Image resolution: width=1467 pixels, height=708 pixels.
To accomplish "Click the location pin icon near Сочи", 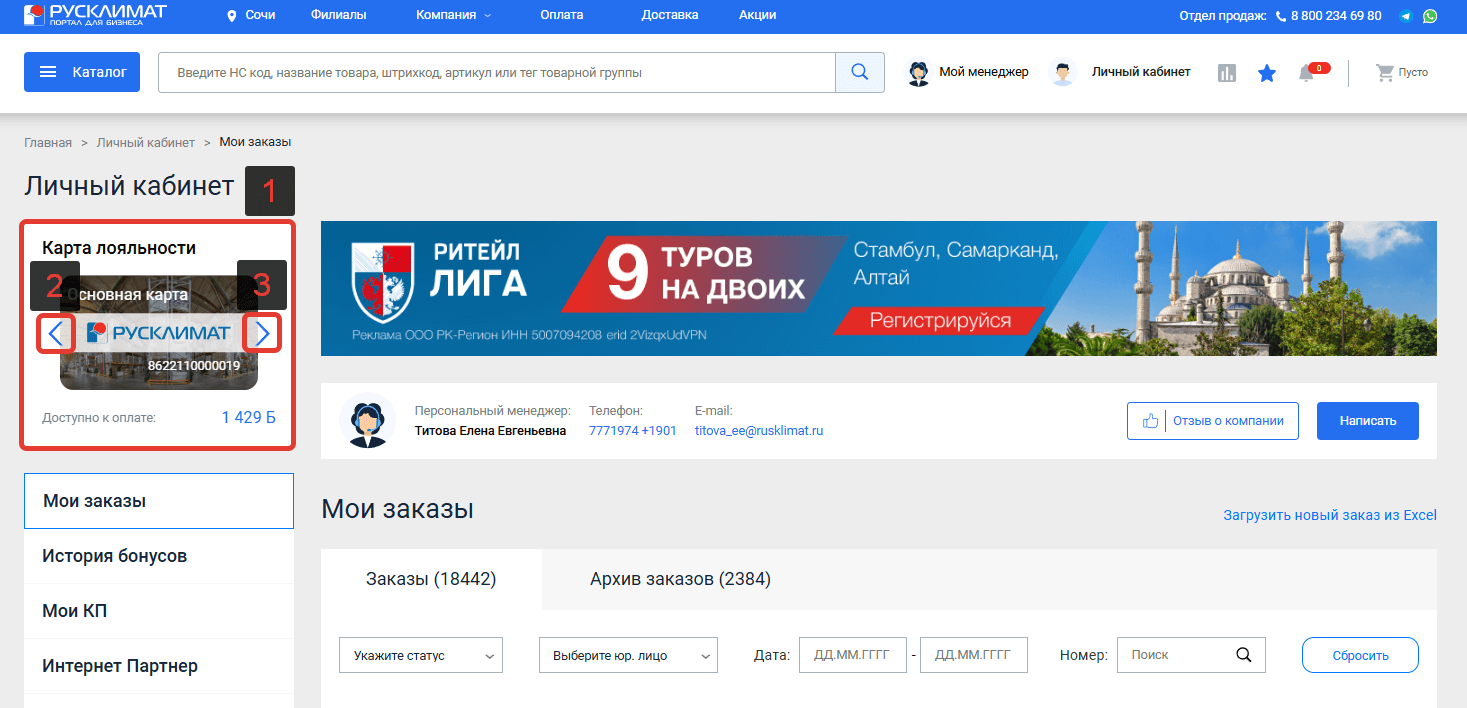I will pyautogui.click(x=232, y=16).
